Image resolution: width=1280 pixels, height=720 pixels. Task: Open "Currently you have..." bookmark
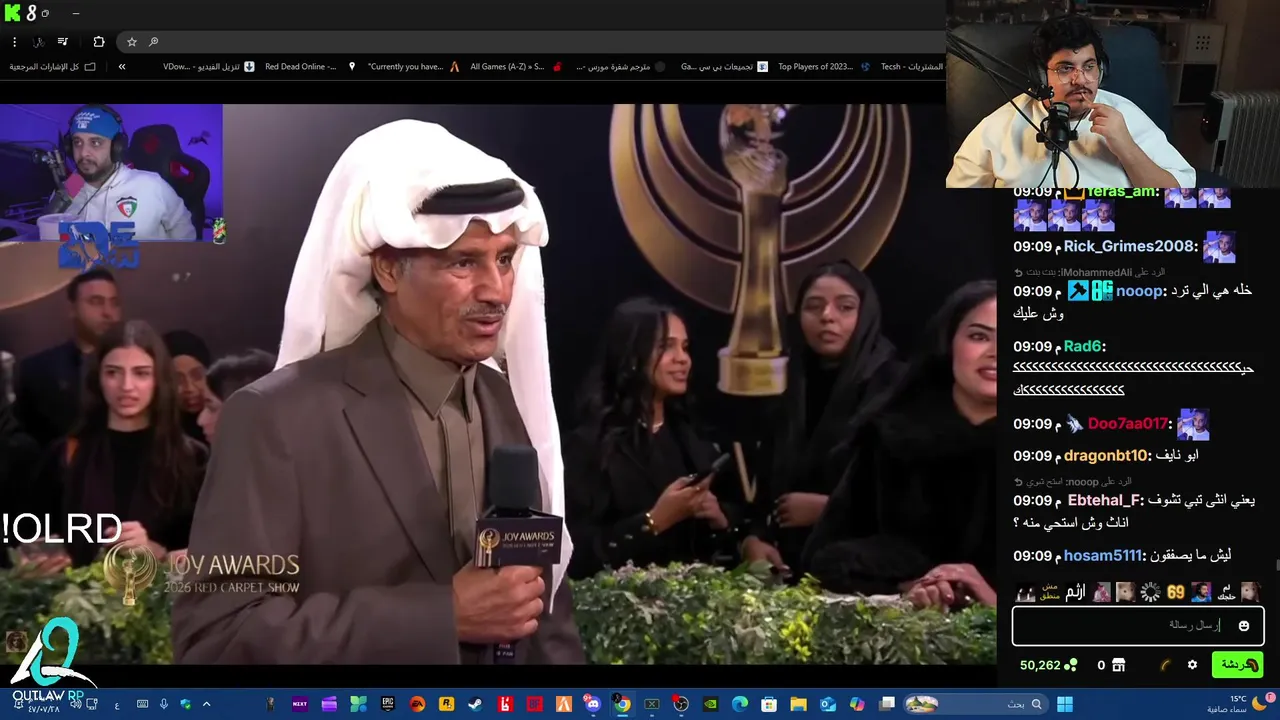(x=413, y=67)
